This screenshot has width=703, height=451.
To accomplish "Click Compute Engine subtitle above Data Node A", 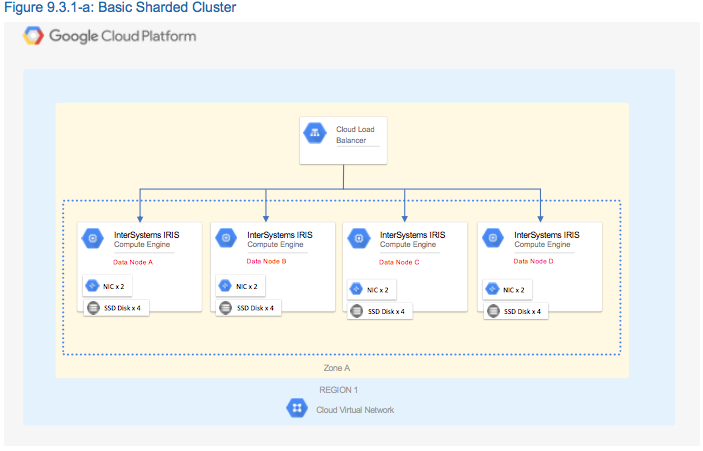I will point(142,244).
